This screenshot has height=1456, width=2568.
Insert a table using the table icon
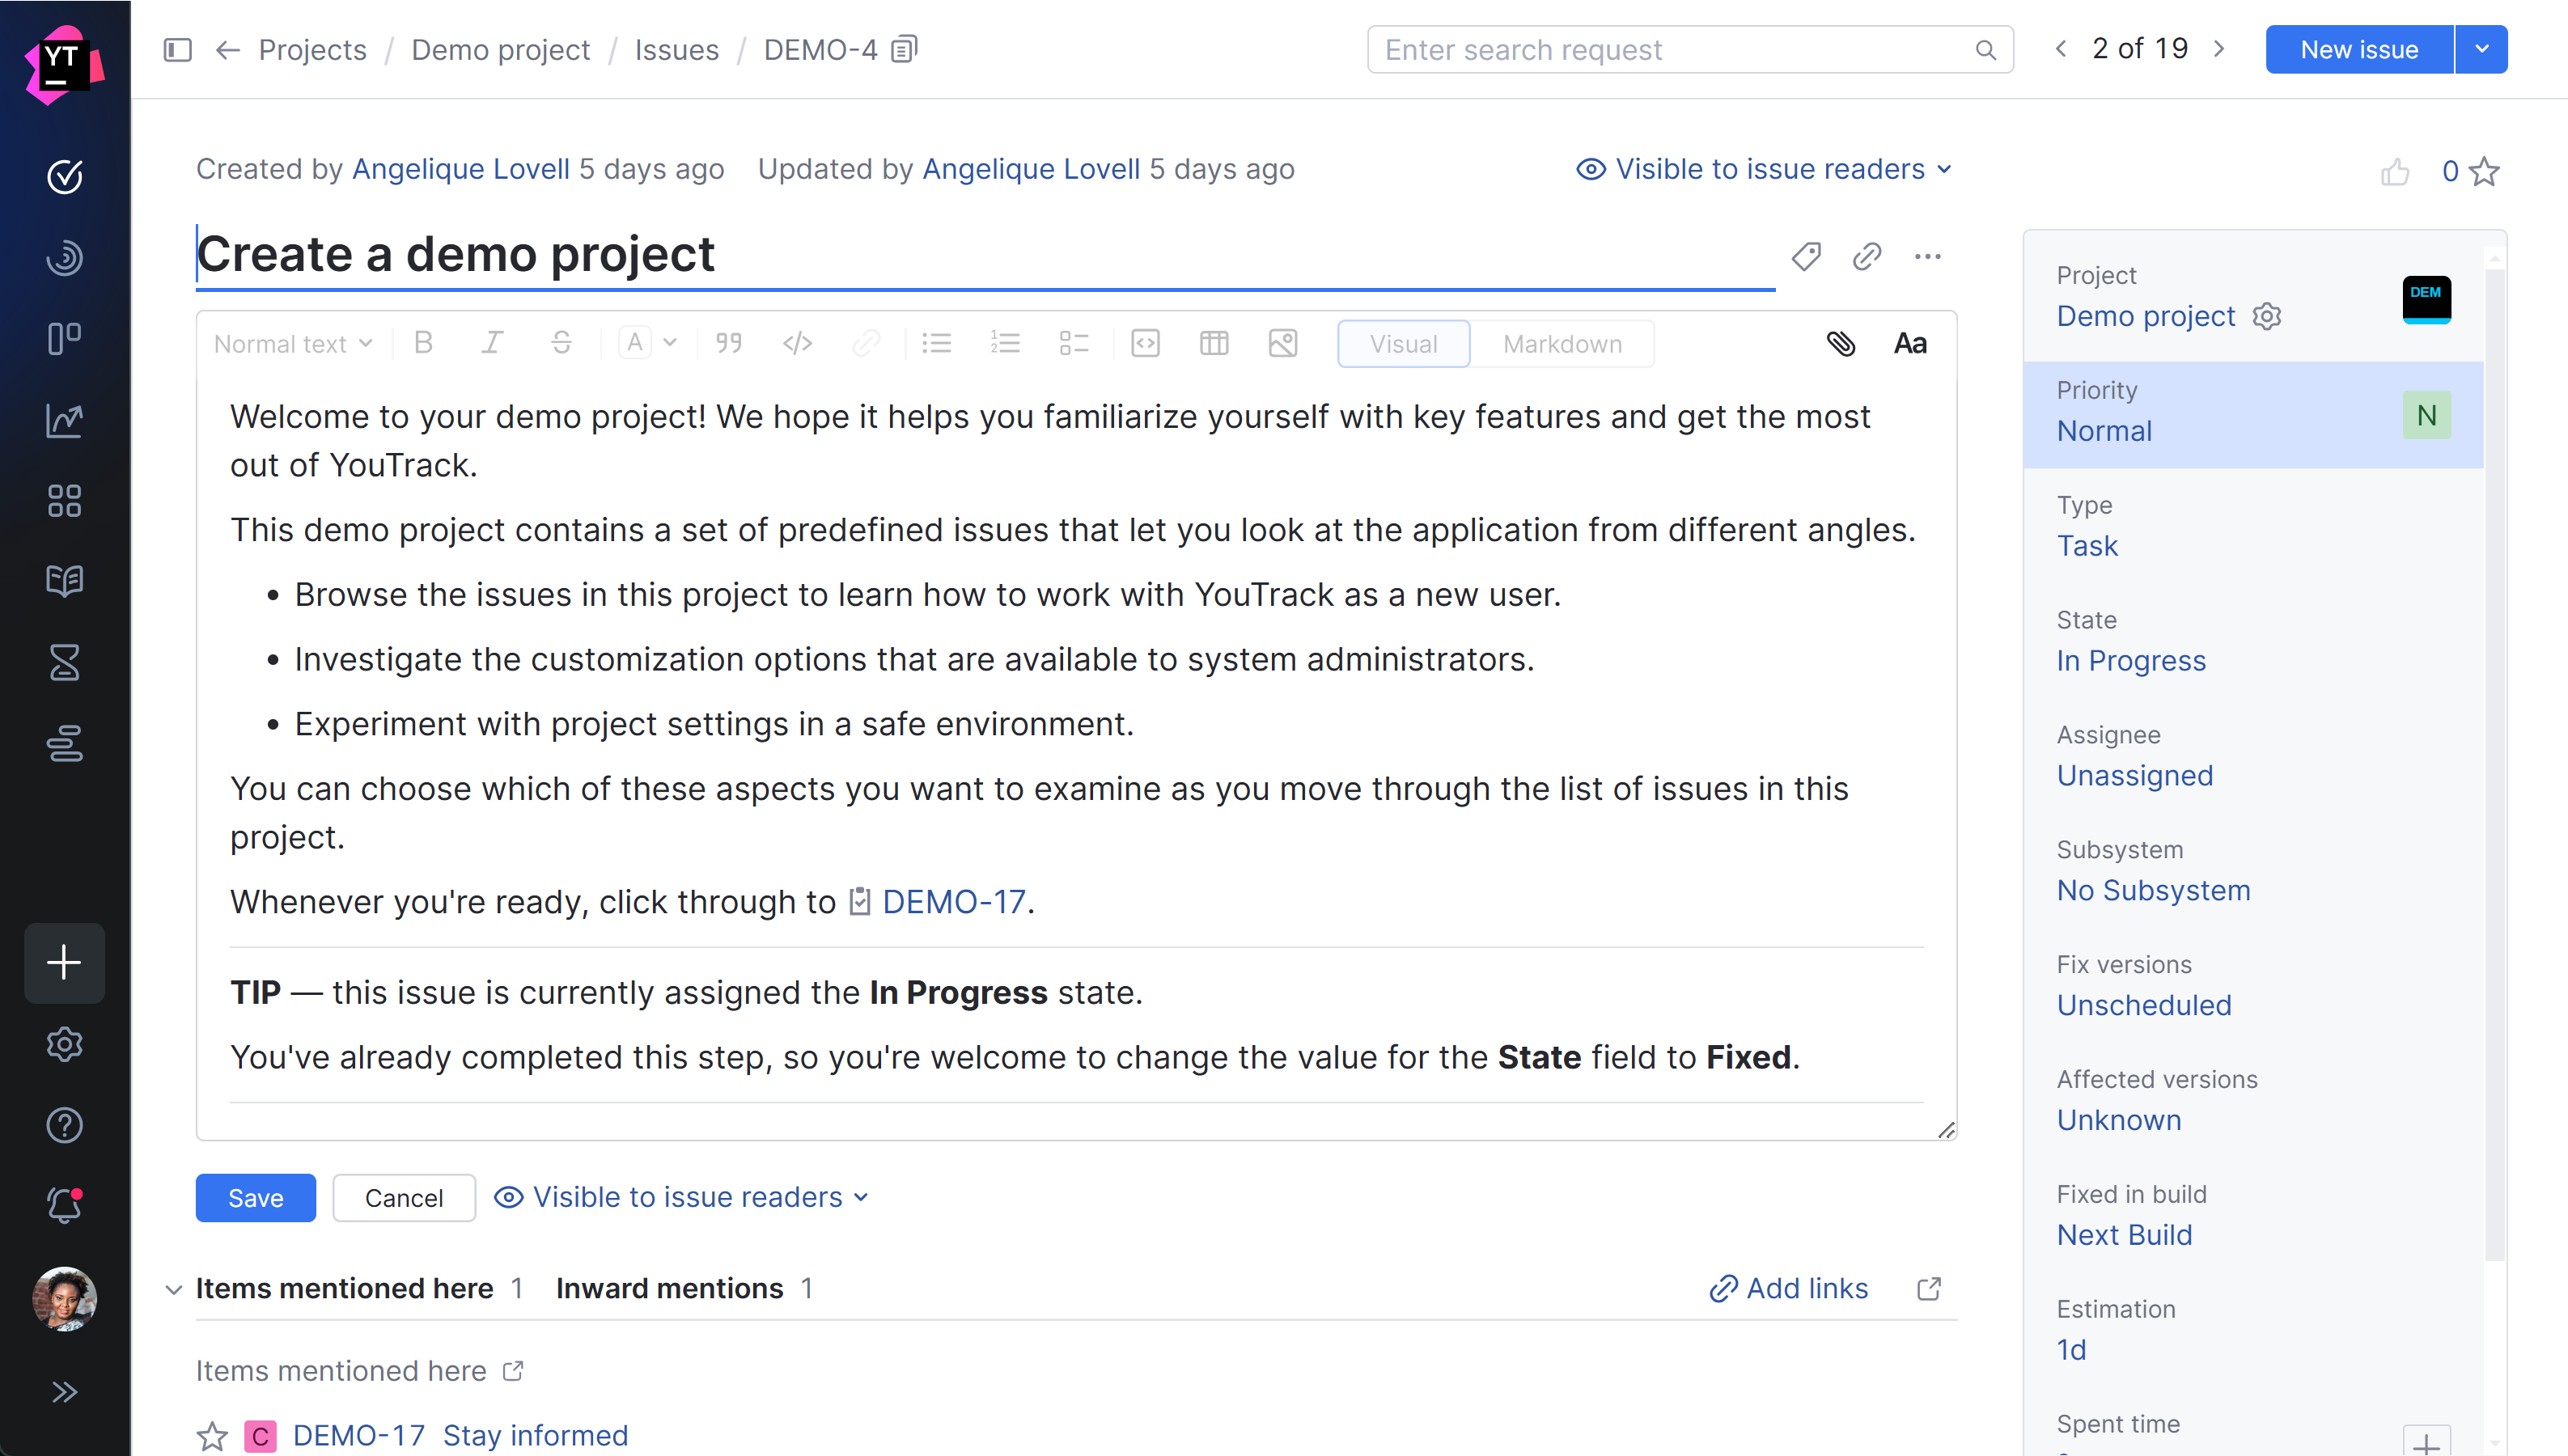(1213, 343)
